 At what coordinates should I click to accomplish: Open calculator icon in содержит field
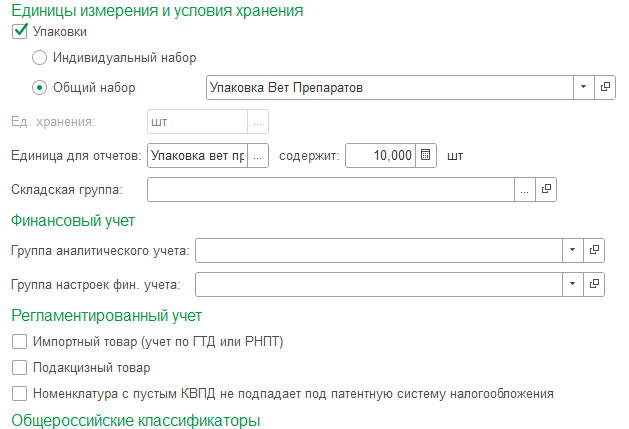click(x=426, y=155)
